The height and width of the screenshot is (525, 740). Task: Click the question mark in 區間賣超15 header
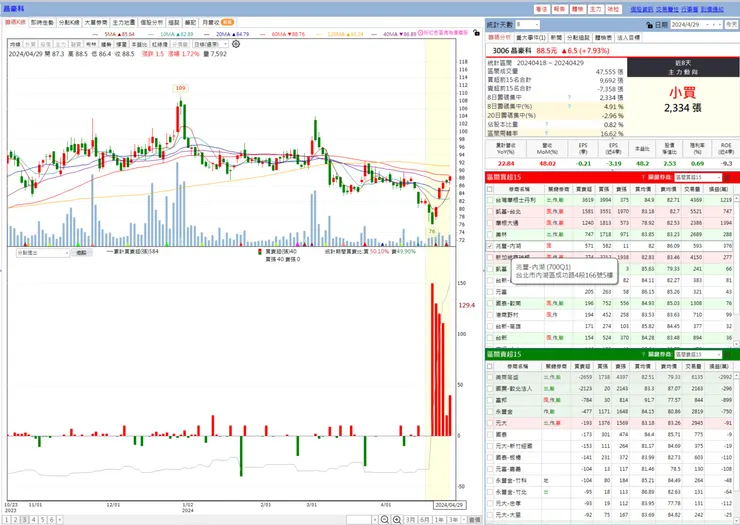(x=643, y=354)
